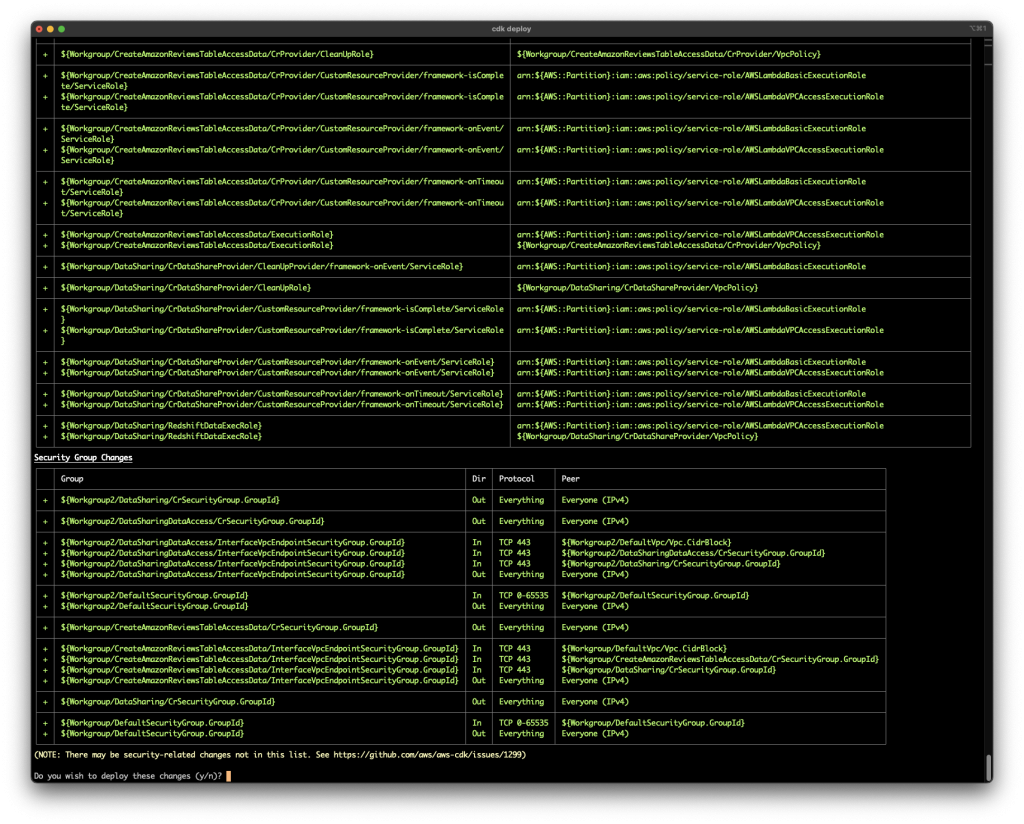Click the Workgroup/DefaultVpc/Vpc.CidrBlock peer entry
Screen dimensions: 1024x824
point(645,648)
